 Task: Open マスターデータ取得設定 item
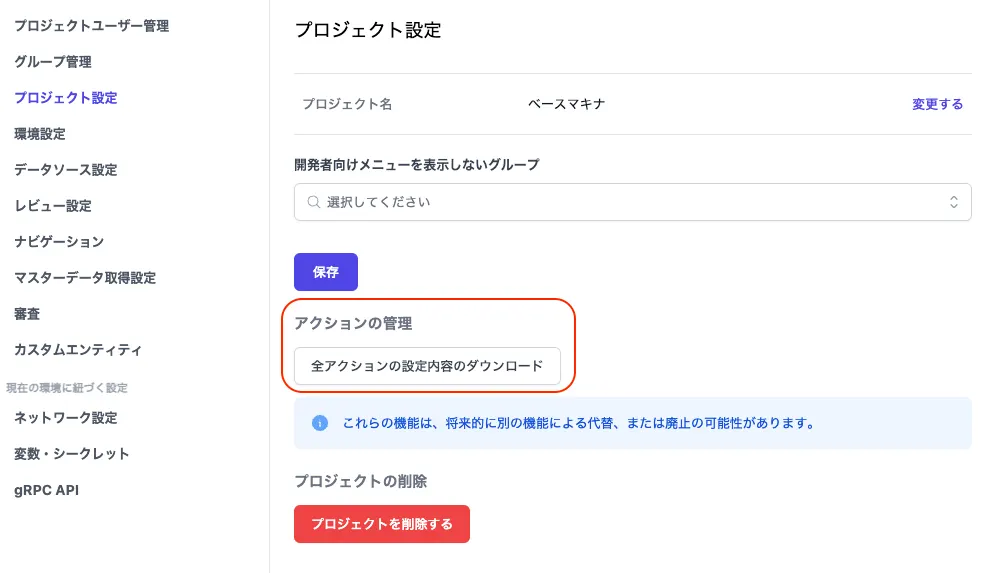(85, 278)
